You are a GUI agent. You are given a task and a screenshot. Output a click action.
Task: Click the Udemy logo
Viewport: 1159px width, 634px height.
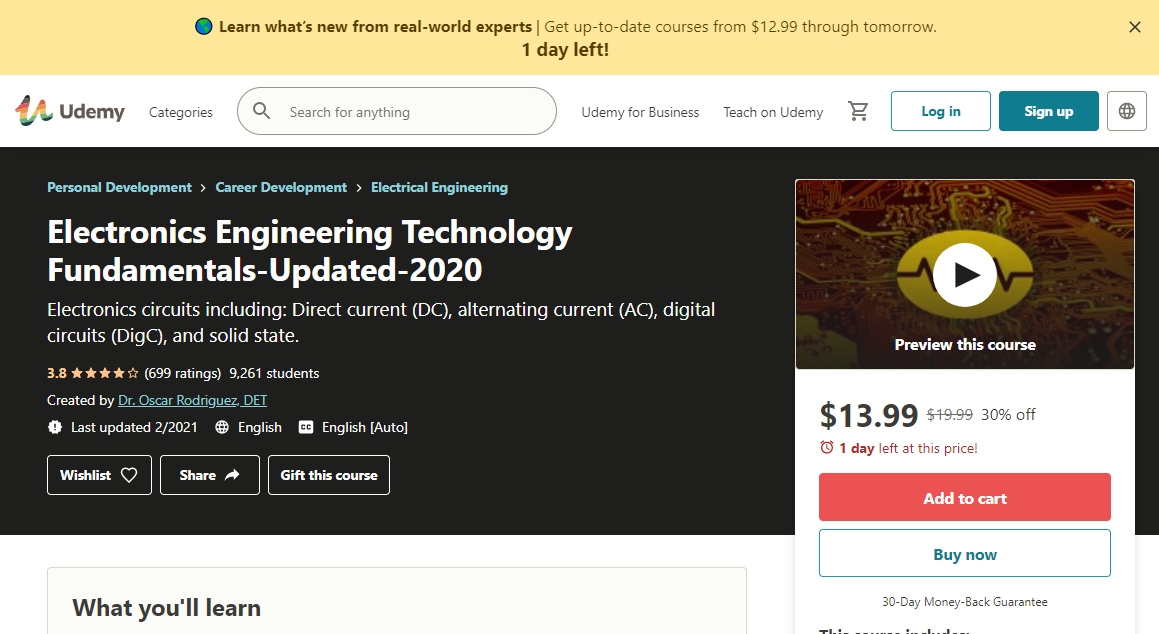tap(70, 111)
